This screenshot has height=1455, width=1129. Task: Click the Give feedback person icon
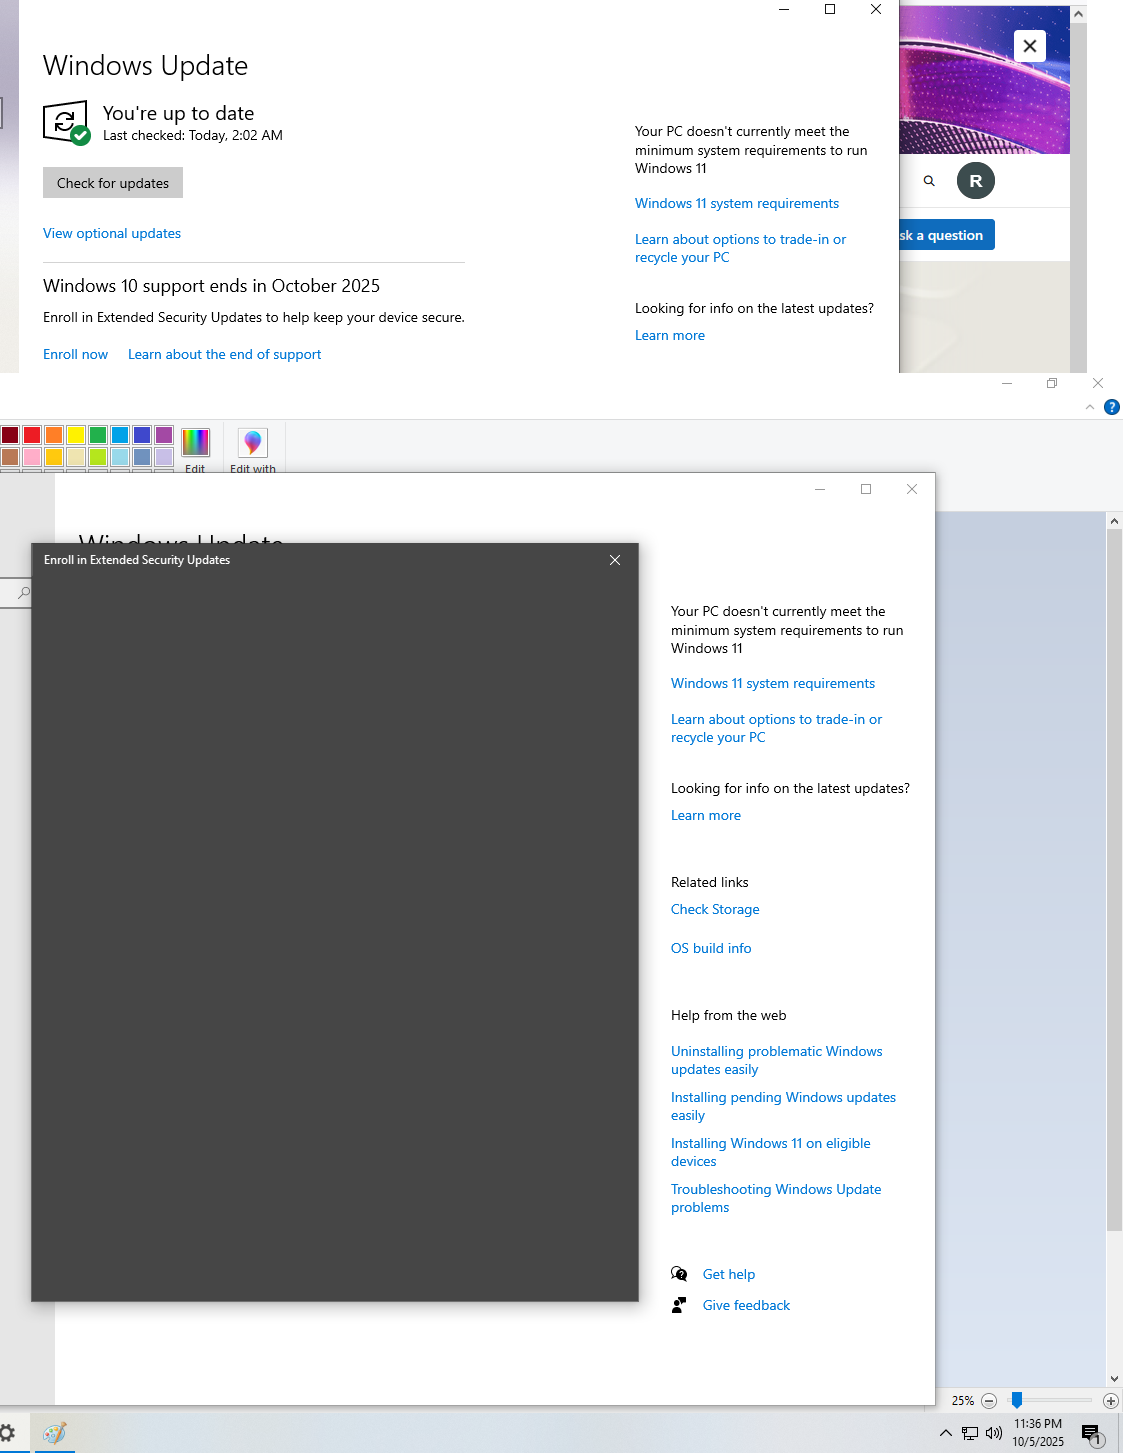coord(679,1305)
